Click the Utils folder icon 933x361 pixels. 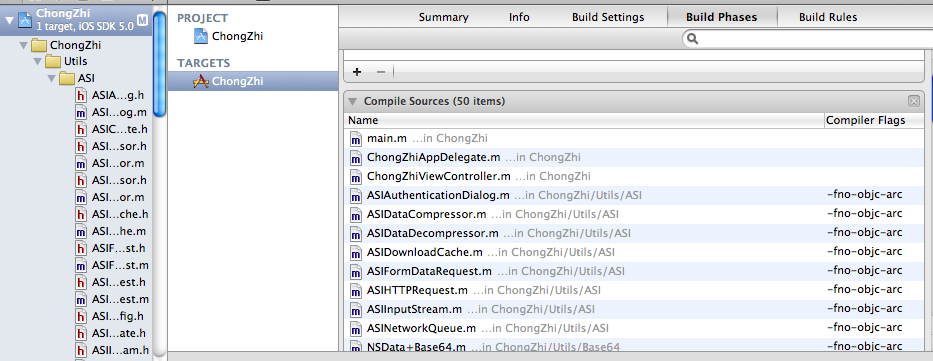[53, 61]
